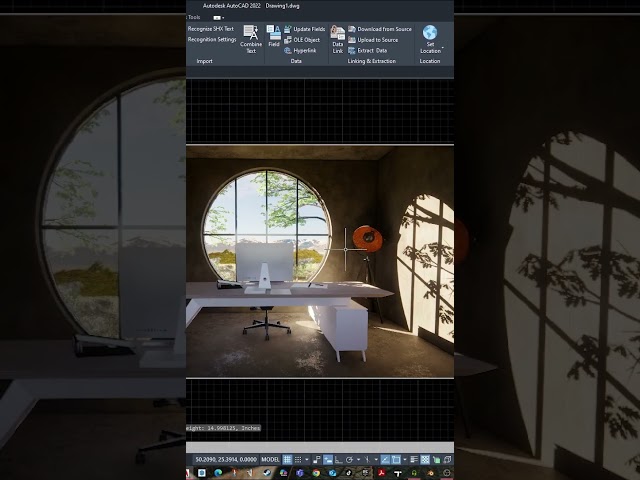Toggle infer constraints
This screenshot has width=640, height=480.
click(317, 460)
